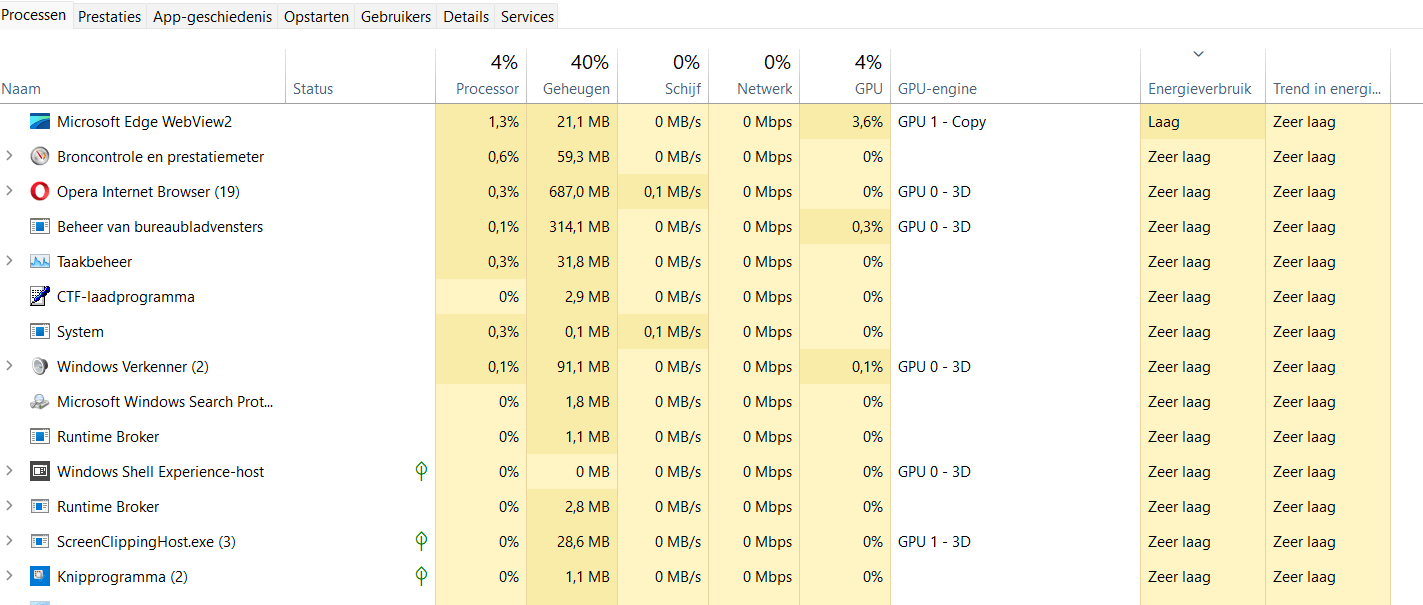Click the Microsoft Windows Search Protocol icon
The height and width of the screenshot is (605, 1423).
[x=39, y=402]
